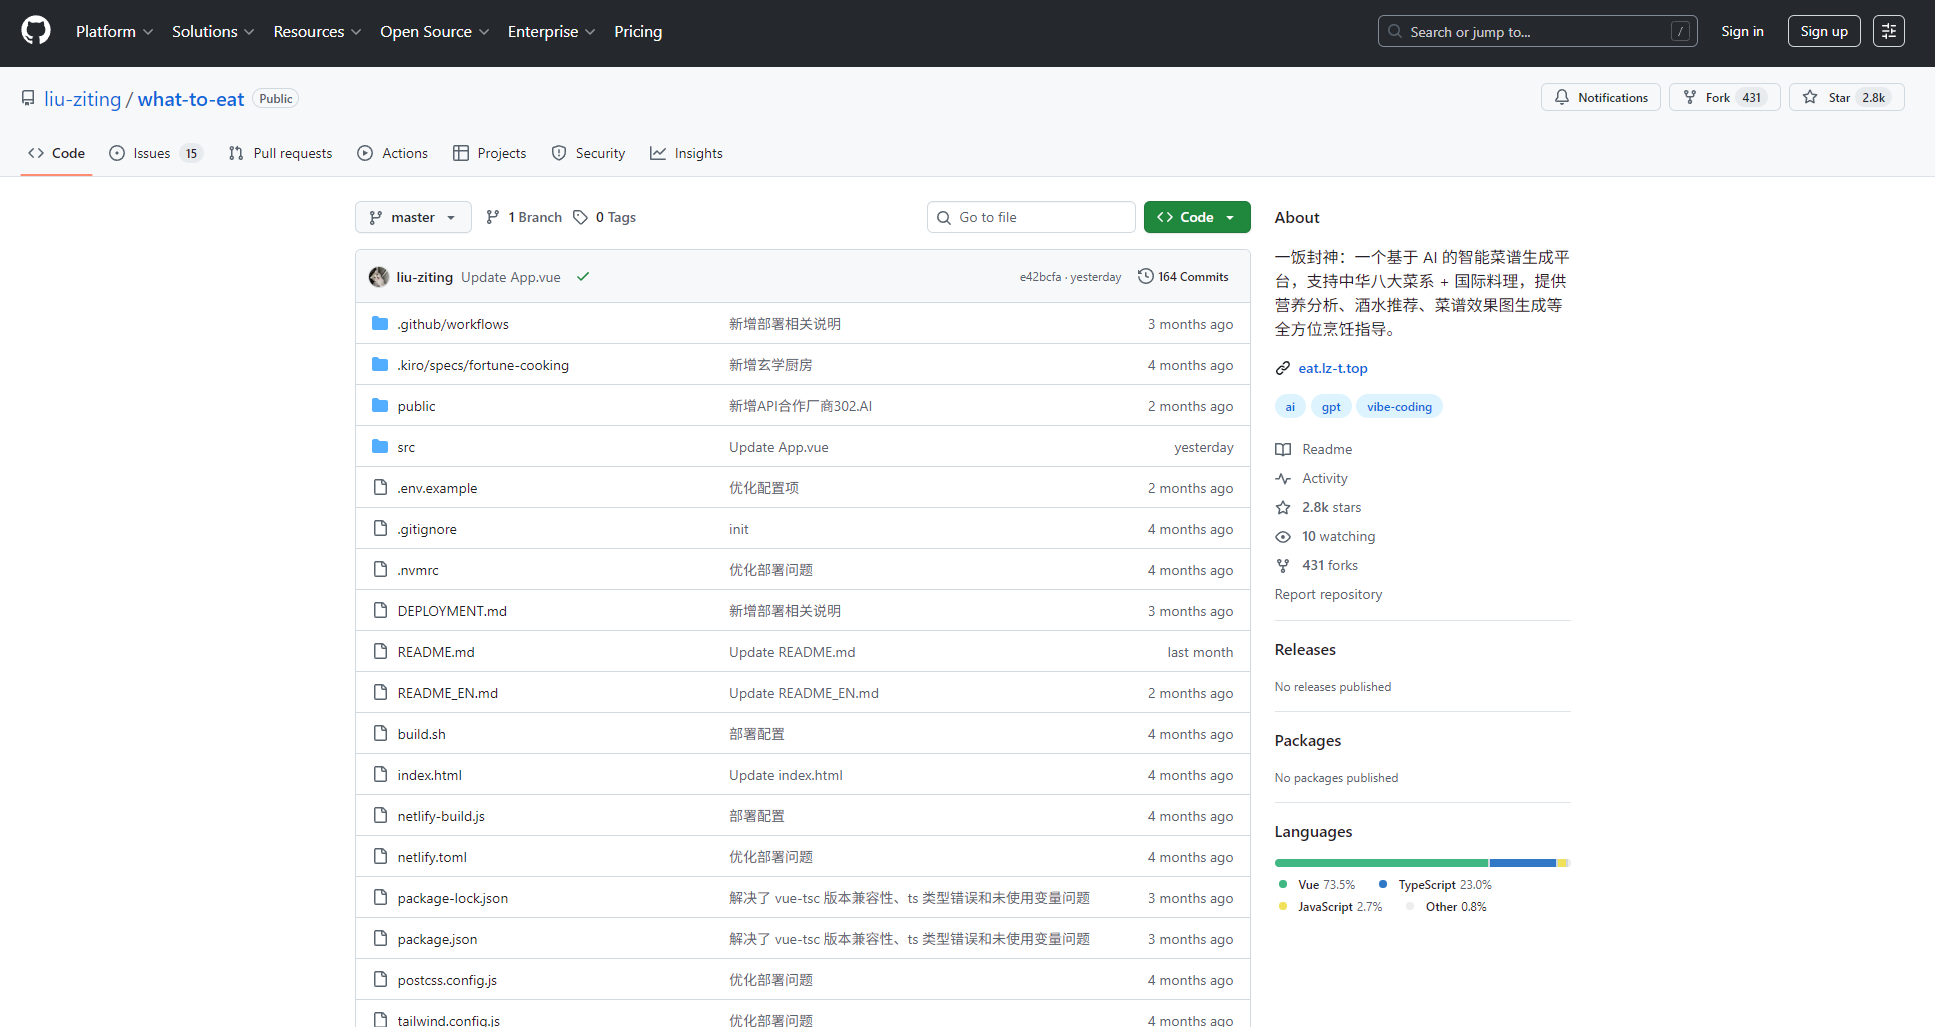Open the accessibility settings icon top right
The image size is (1935, 1027).
[1888, 31]
